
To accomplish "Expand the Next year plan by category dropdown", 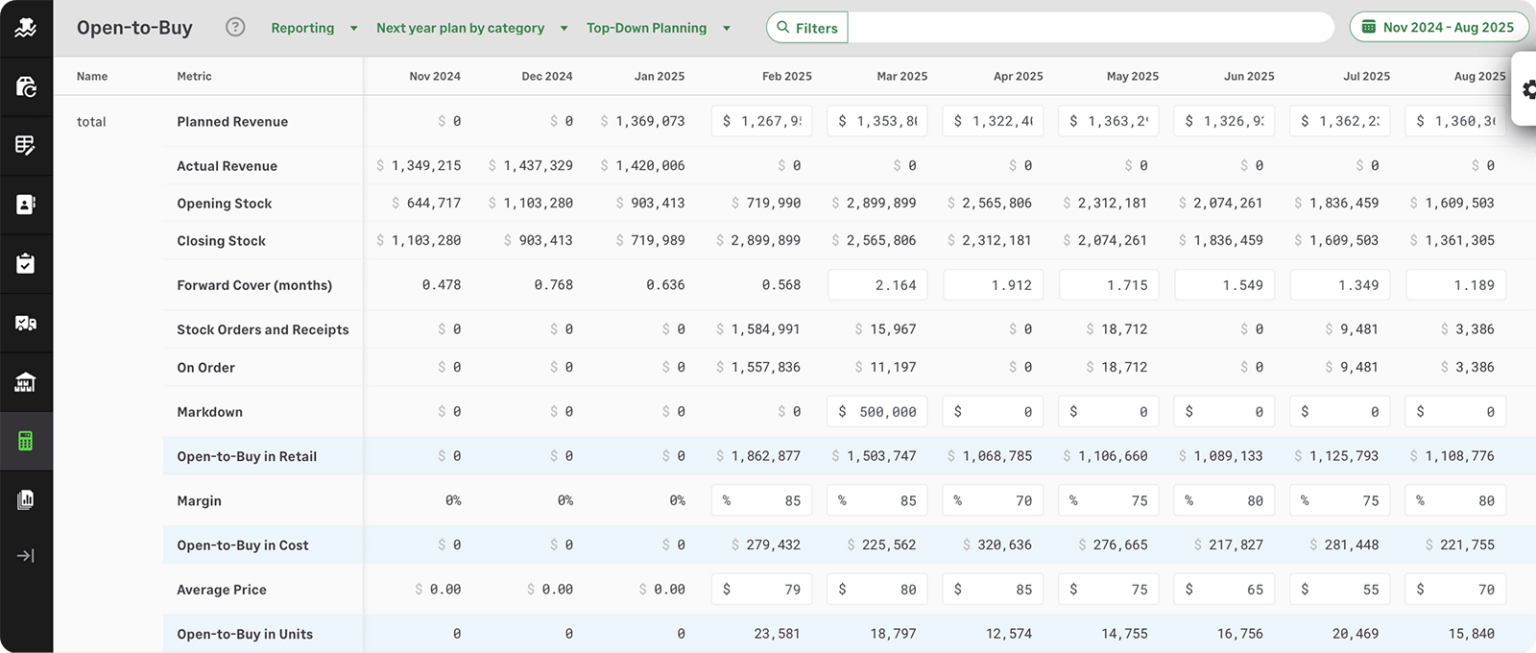I will click(470, 28).
